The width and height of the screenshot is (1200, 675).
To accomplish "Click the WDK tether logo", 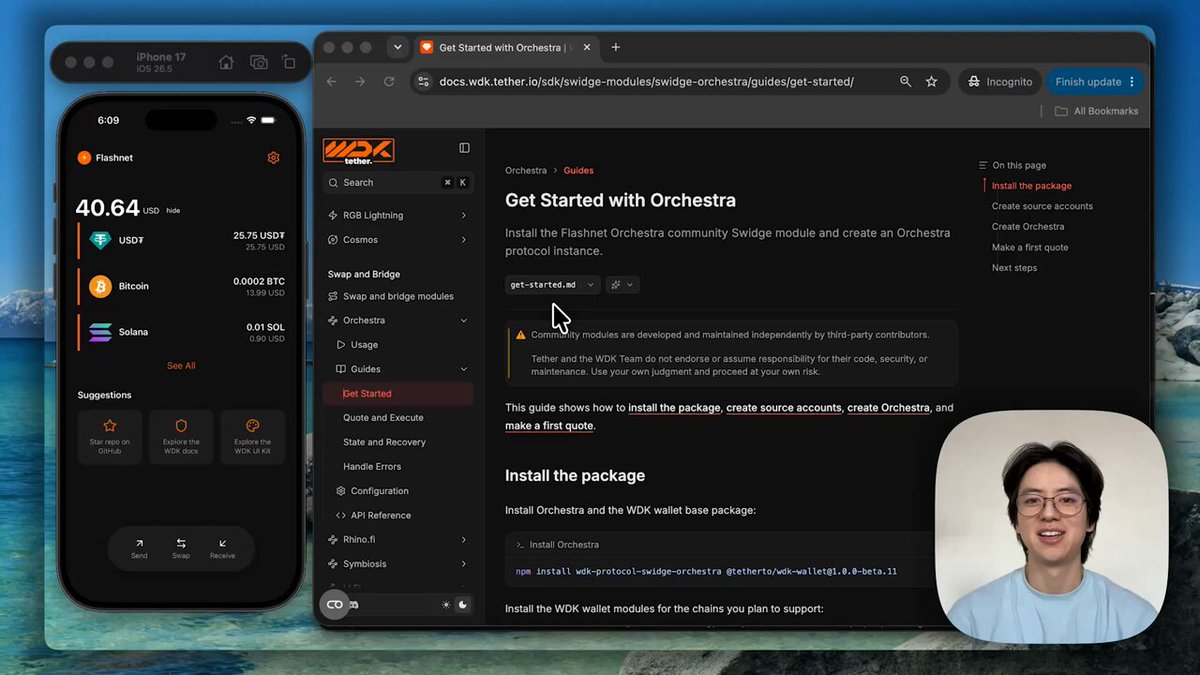I will pyautogui.click(x=358, y=151).
